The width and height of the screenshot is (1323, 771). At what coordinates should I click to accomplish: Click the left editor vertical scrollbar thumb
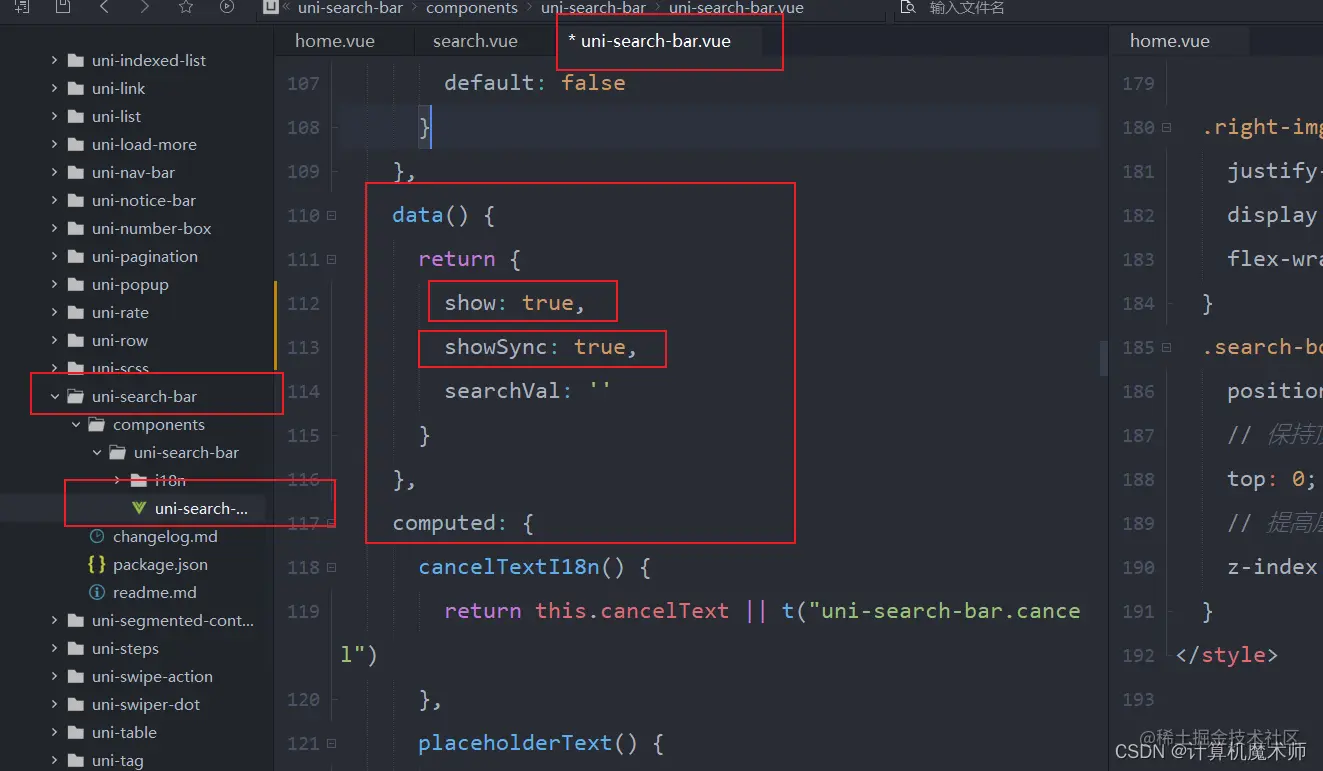(1104, 357)
